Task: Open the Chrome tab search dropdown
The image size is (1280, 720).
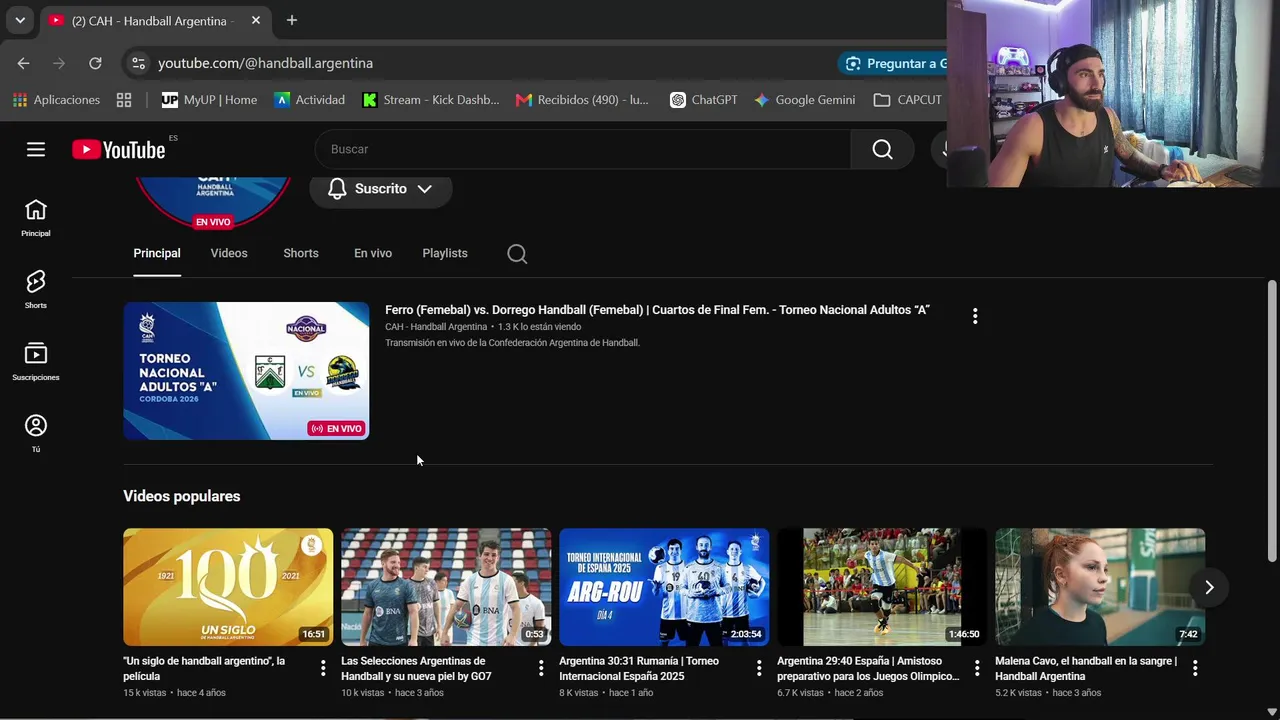Action: (x=20, y=20)
